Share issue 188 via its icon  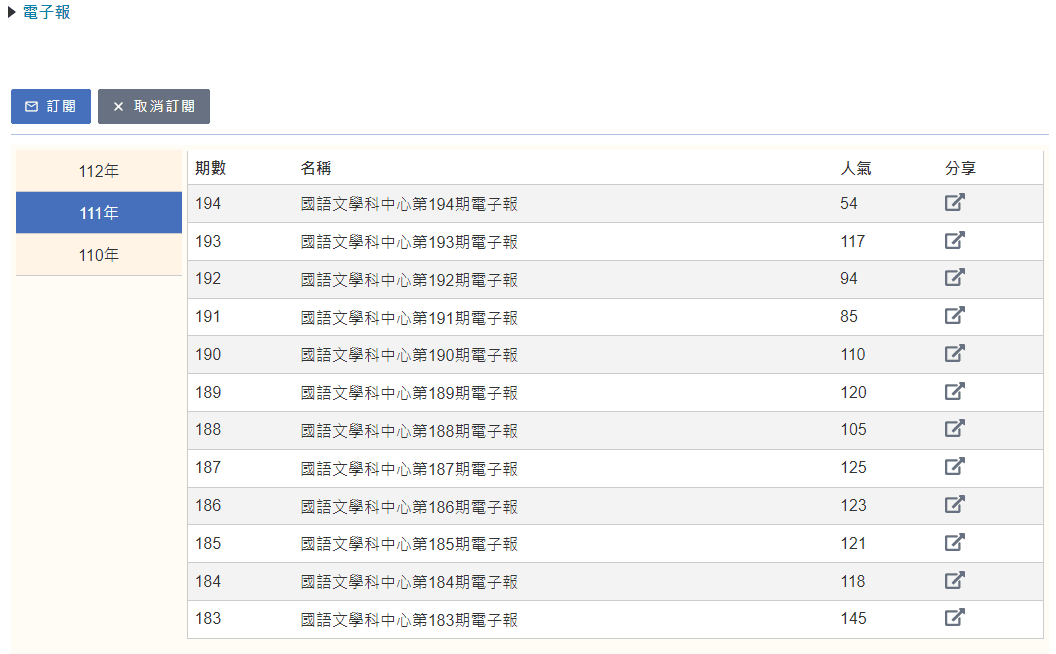(x=954, y=428)
